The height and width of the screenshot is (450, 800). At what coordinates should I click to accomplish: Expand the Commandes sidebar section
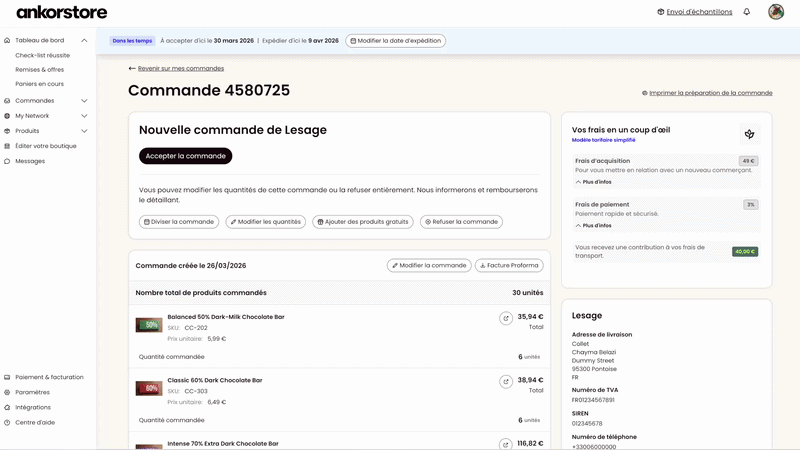tap(84, 101)
